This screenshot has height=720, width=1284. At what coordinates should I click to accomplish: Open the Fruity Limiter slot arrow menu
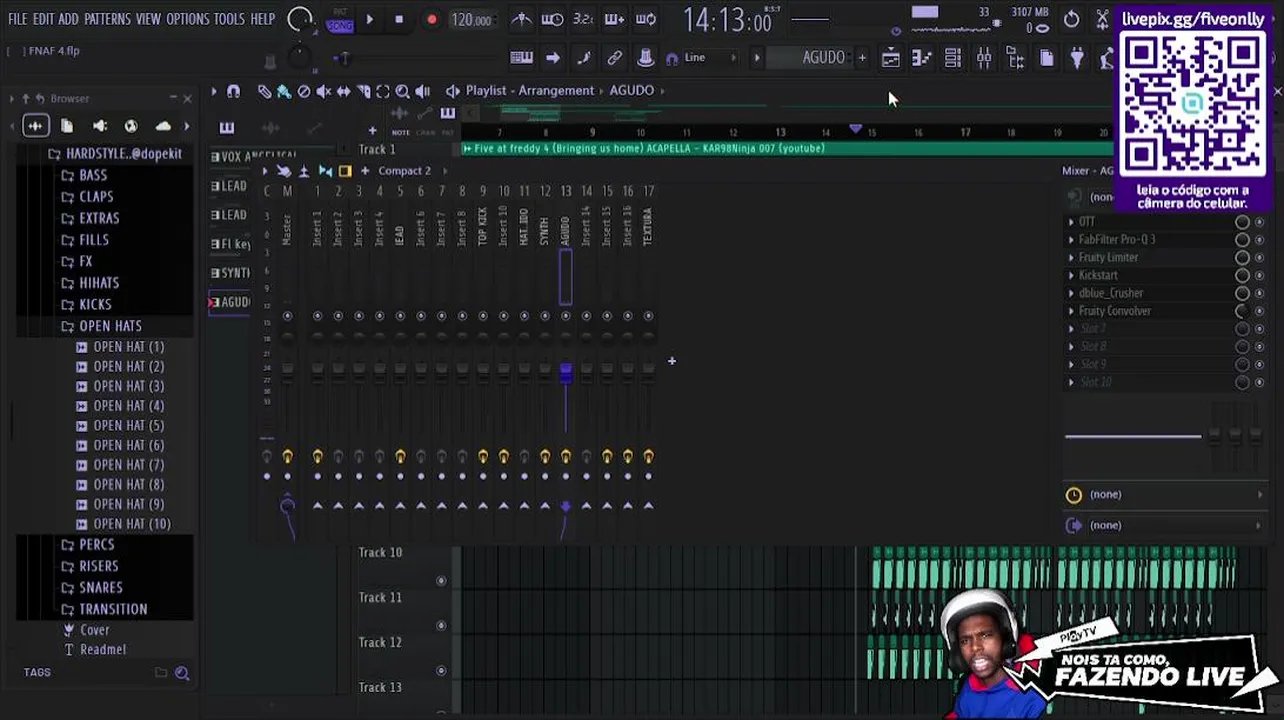coord(1071,258)
